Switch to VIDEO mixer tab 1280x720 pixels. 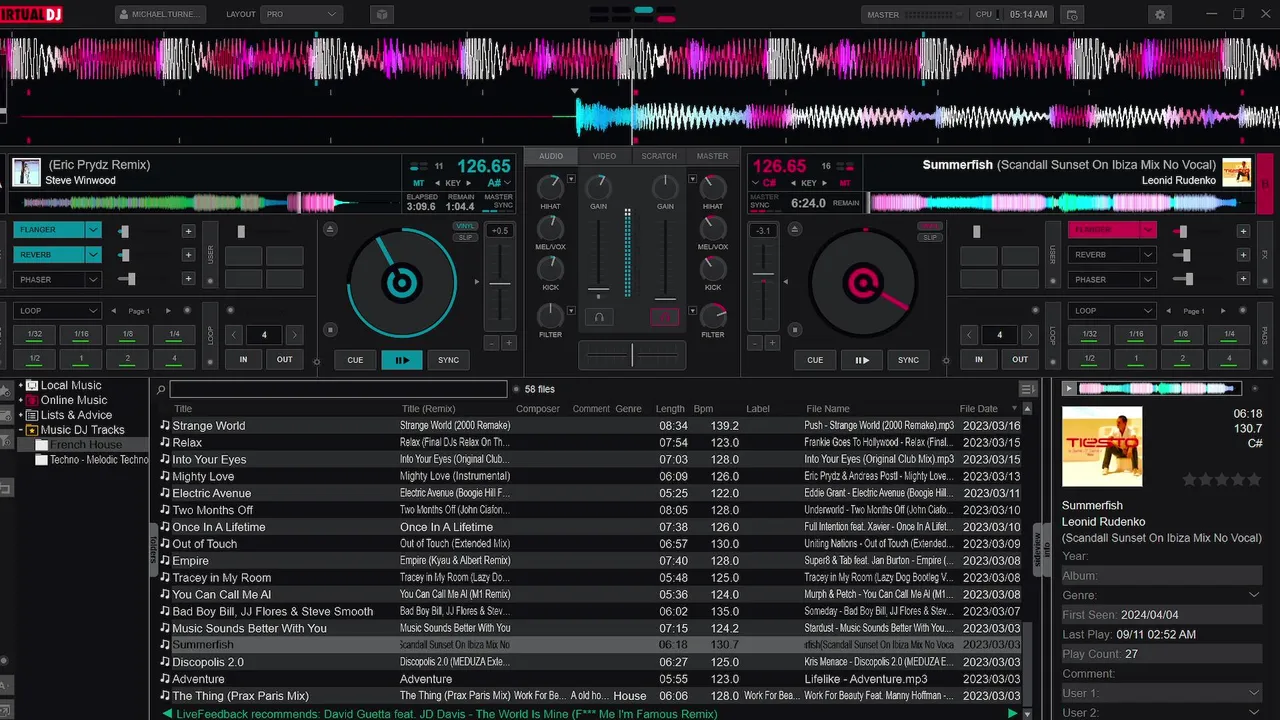pyautogui.click(x=604, y=156)
